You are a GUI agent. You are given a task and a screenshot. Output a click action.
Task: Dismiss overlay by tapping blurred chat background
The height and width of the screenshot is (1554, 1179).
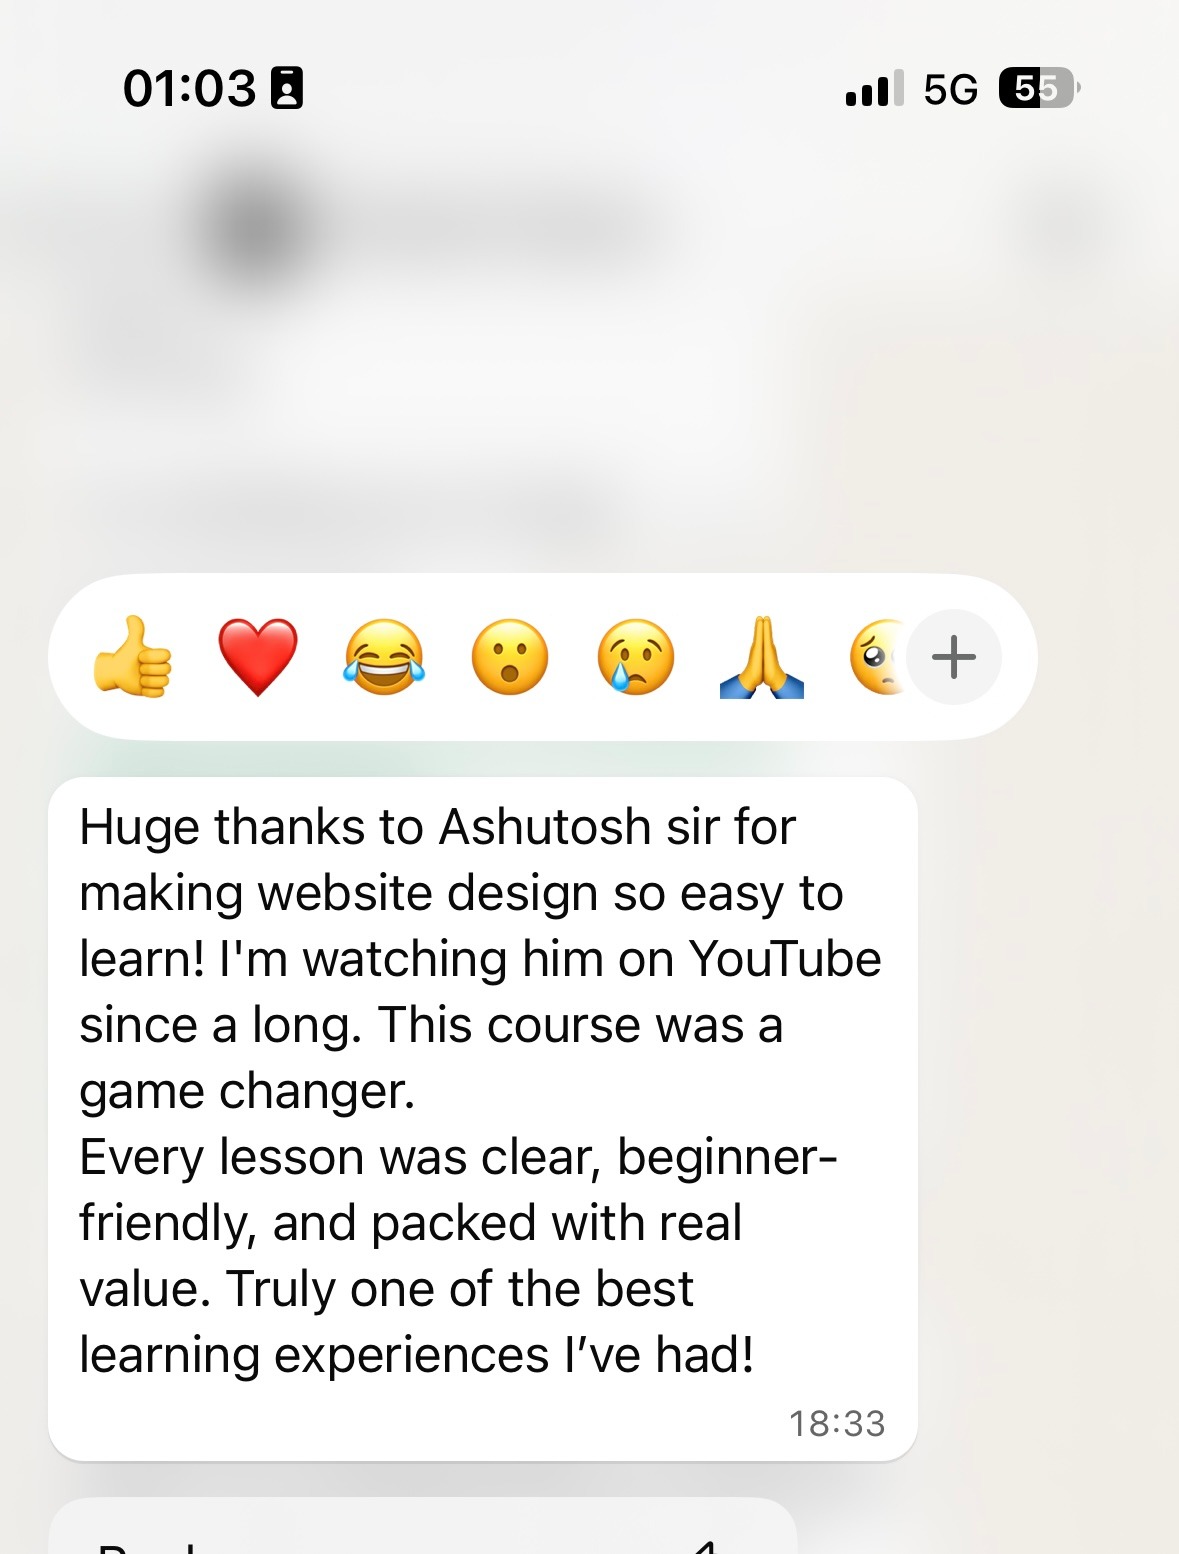point(1050,1000)
